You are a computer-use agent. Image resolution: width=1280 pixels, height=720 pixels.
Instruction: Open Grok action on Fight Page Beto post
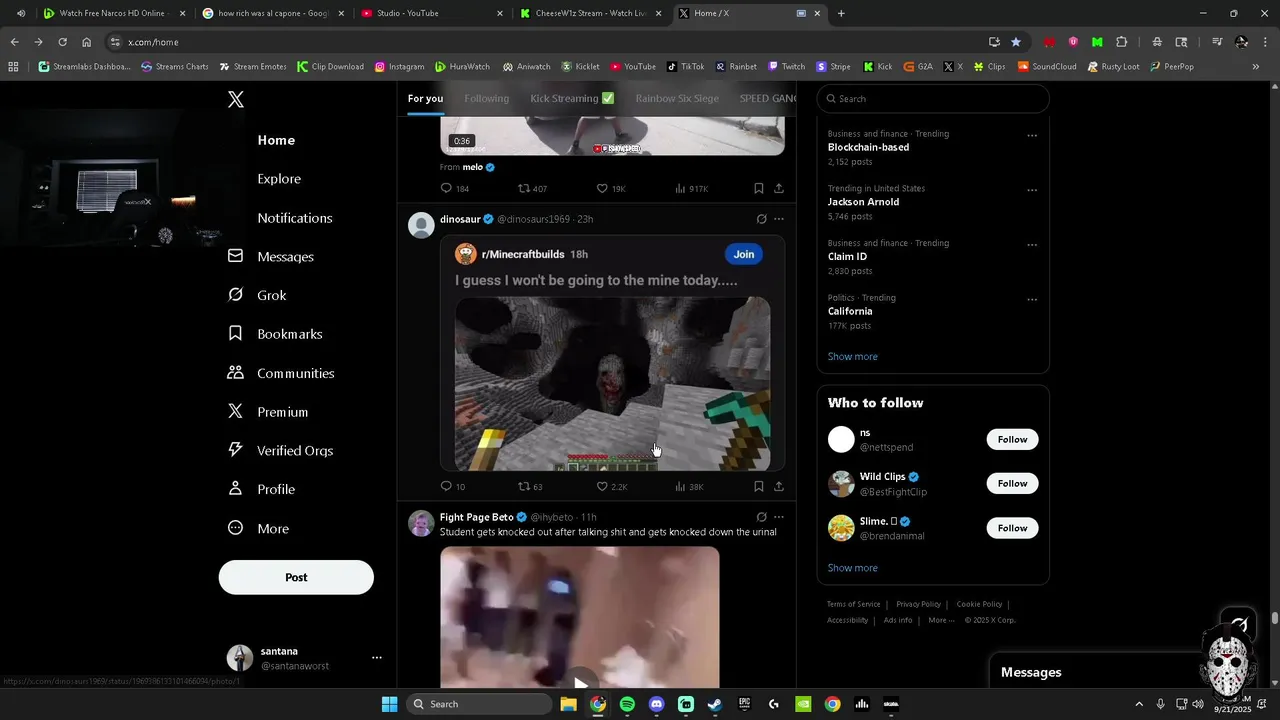(x=761, y=517)
